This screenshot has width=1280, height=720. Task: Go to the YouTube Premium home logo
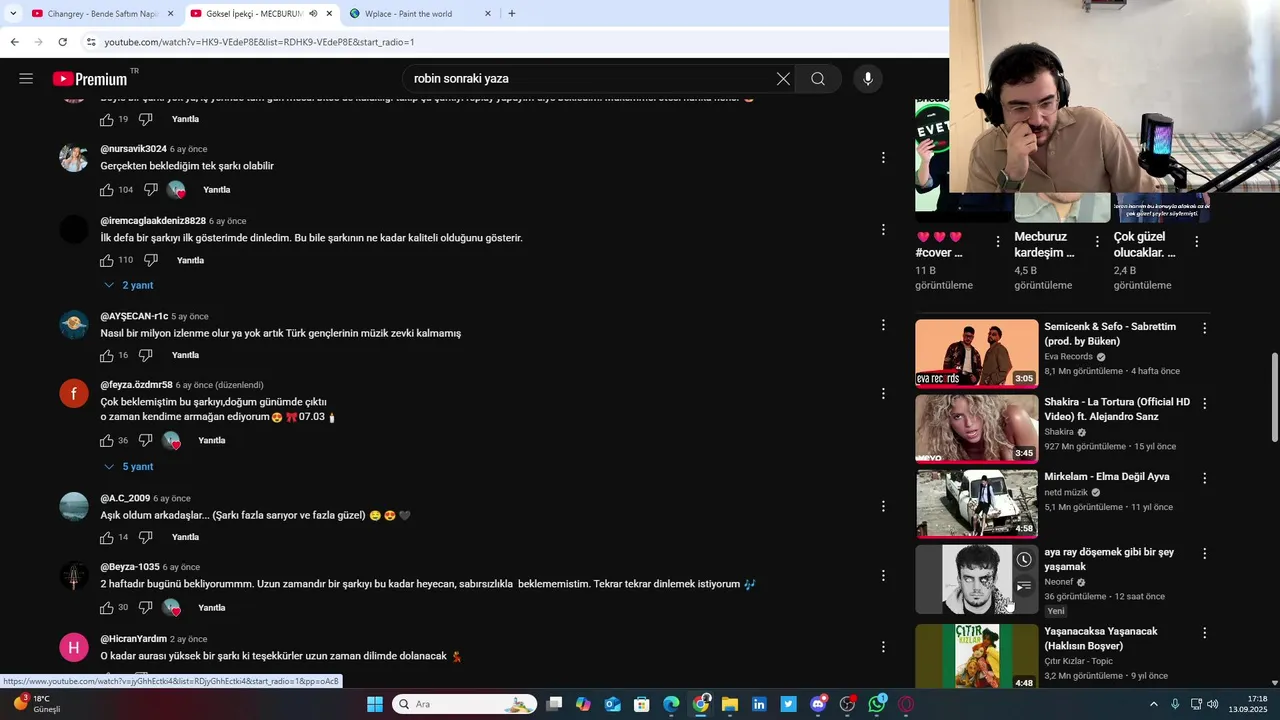[90, 79]
